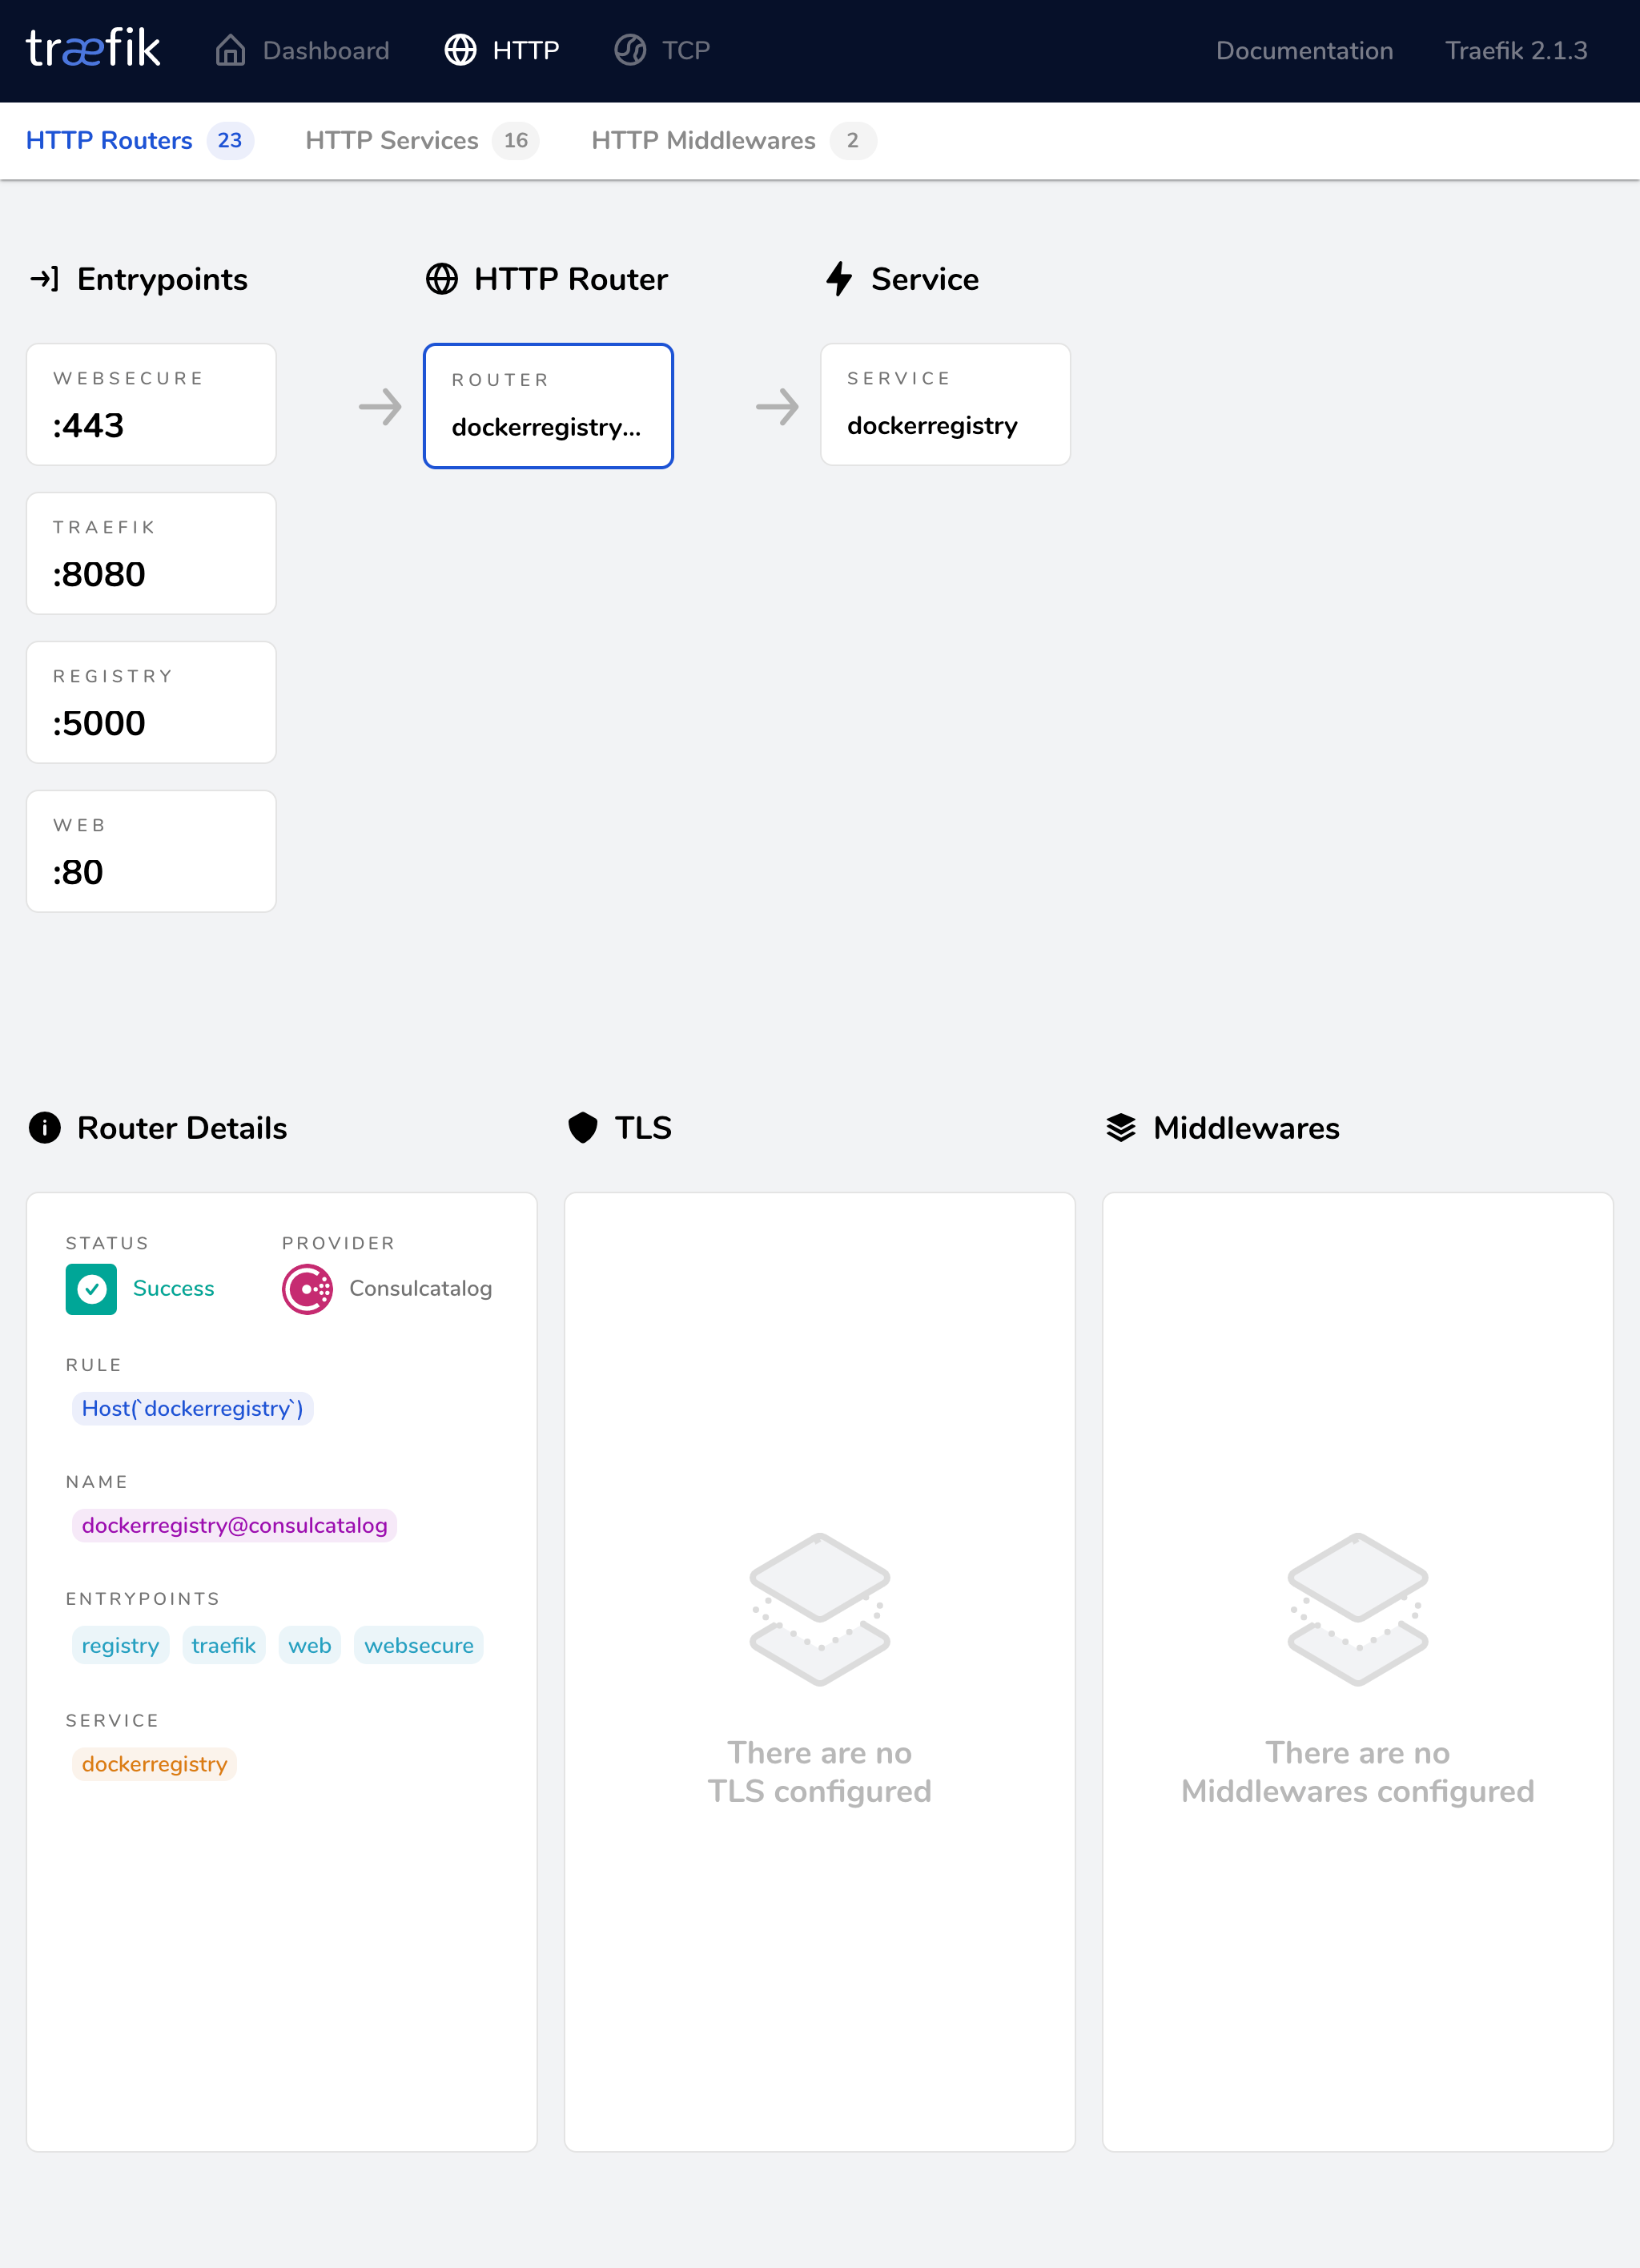The width and height of the screenshot is (1640, 2268).
Task: Open the TCP menu item
Action: 662,50
